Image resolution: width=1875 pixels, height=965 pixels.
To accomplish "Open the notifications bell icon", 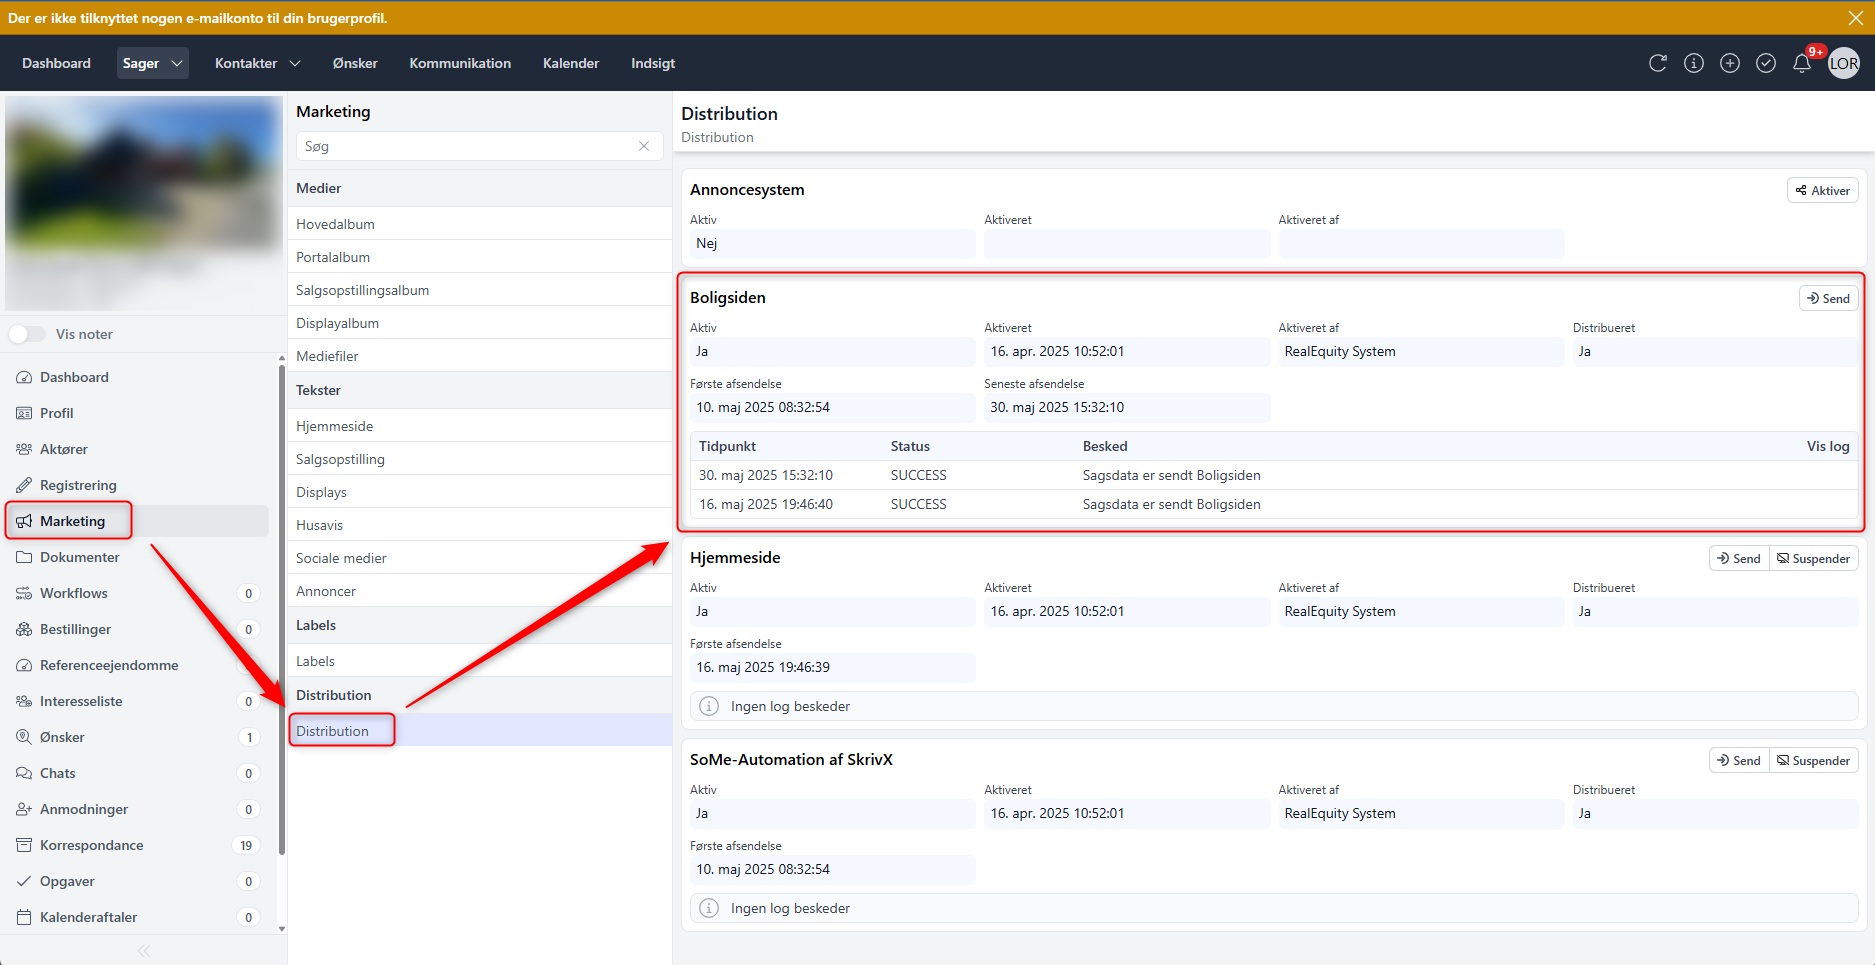I will click(1801, 64).
